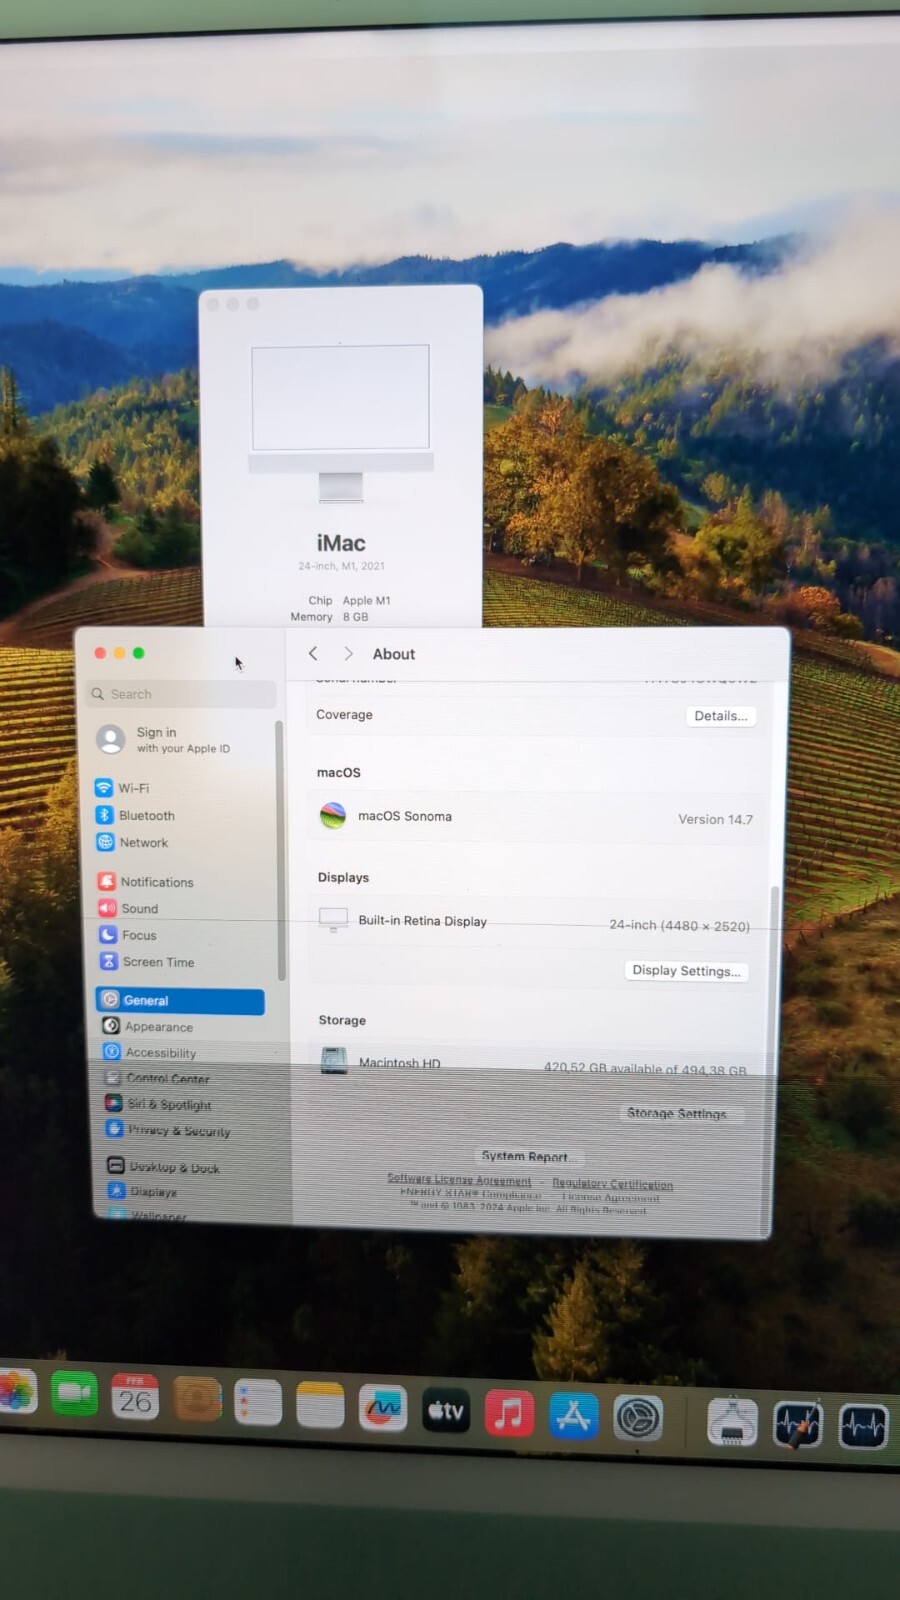Image resolution: width=900 pixels, height=1600 pixels.
Task: Open Storage Settings button
Action: pos(677,1113)
